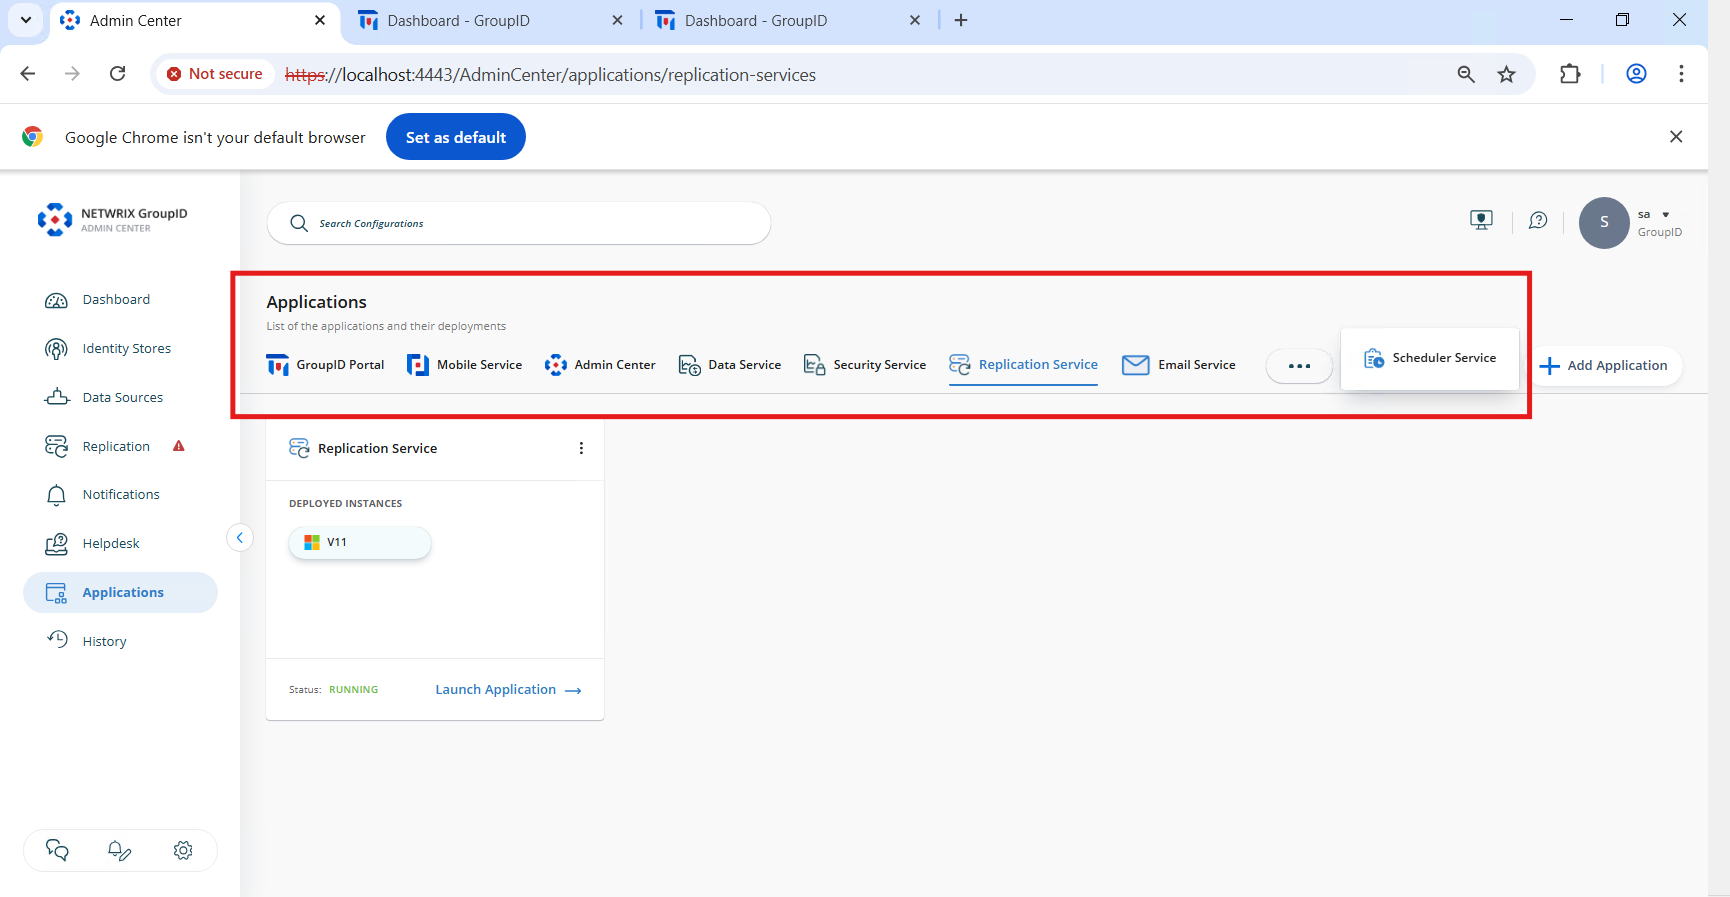
Task: Open the Chrome three-dot menu
Action: coord(1681,74)
